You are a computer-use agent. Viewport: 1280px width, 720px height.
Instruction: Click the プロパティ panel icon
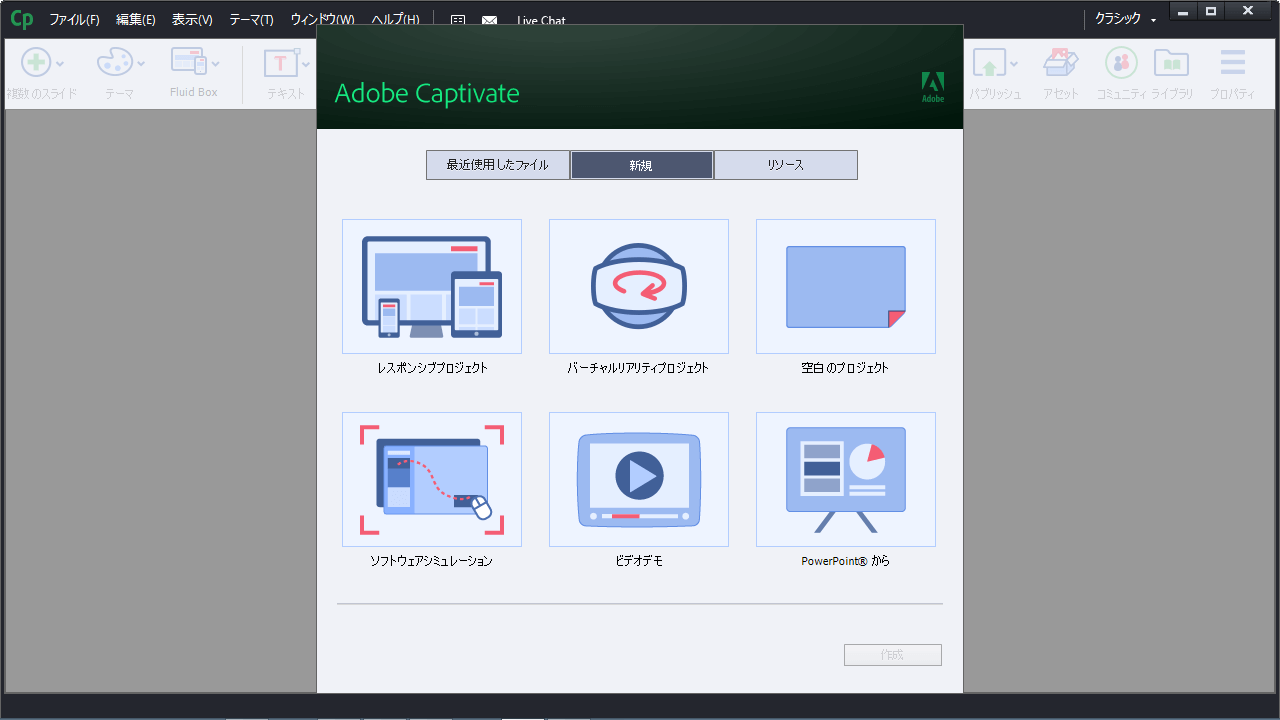(x=1232, y=64)
